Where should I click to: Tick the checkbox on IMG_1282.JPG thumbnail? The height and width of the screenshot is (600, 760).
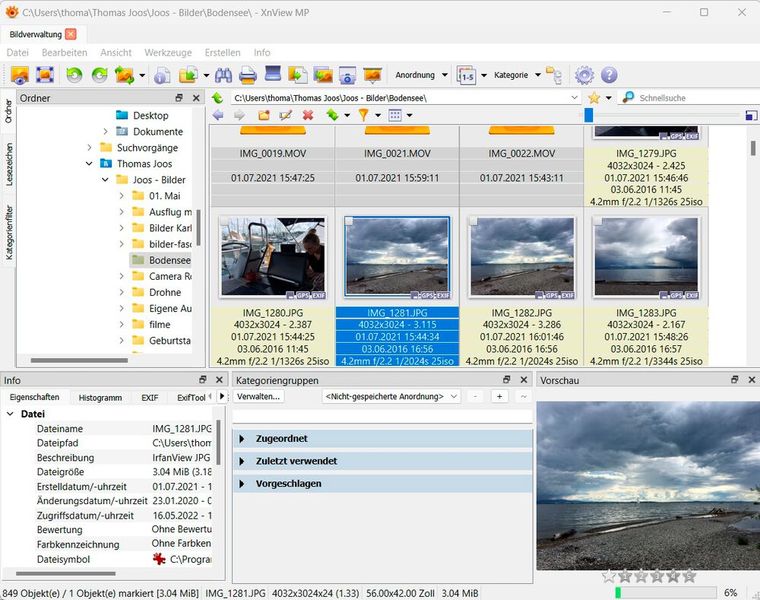point(473,221)
